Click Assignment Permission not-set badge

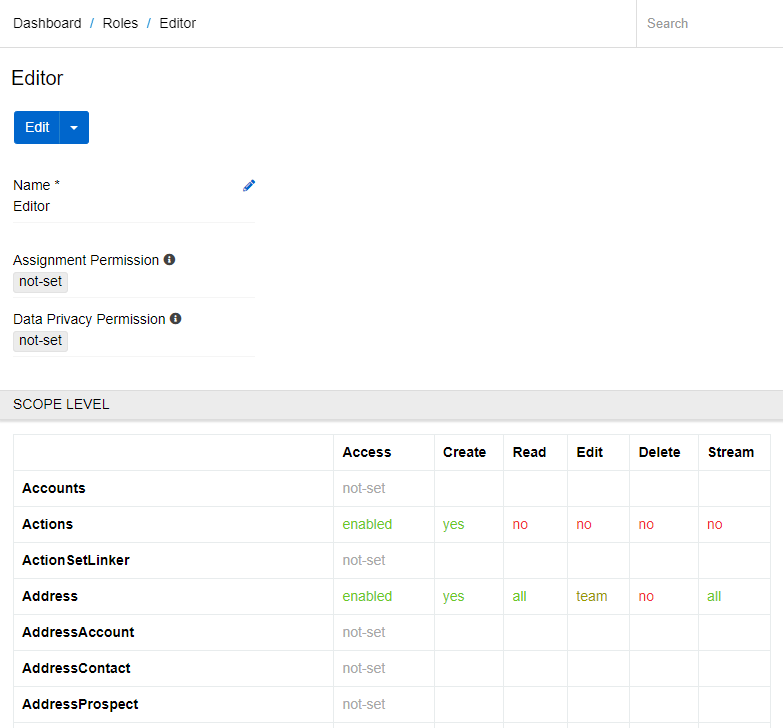tap(40, 282)
